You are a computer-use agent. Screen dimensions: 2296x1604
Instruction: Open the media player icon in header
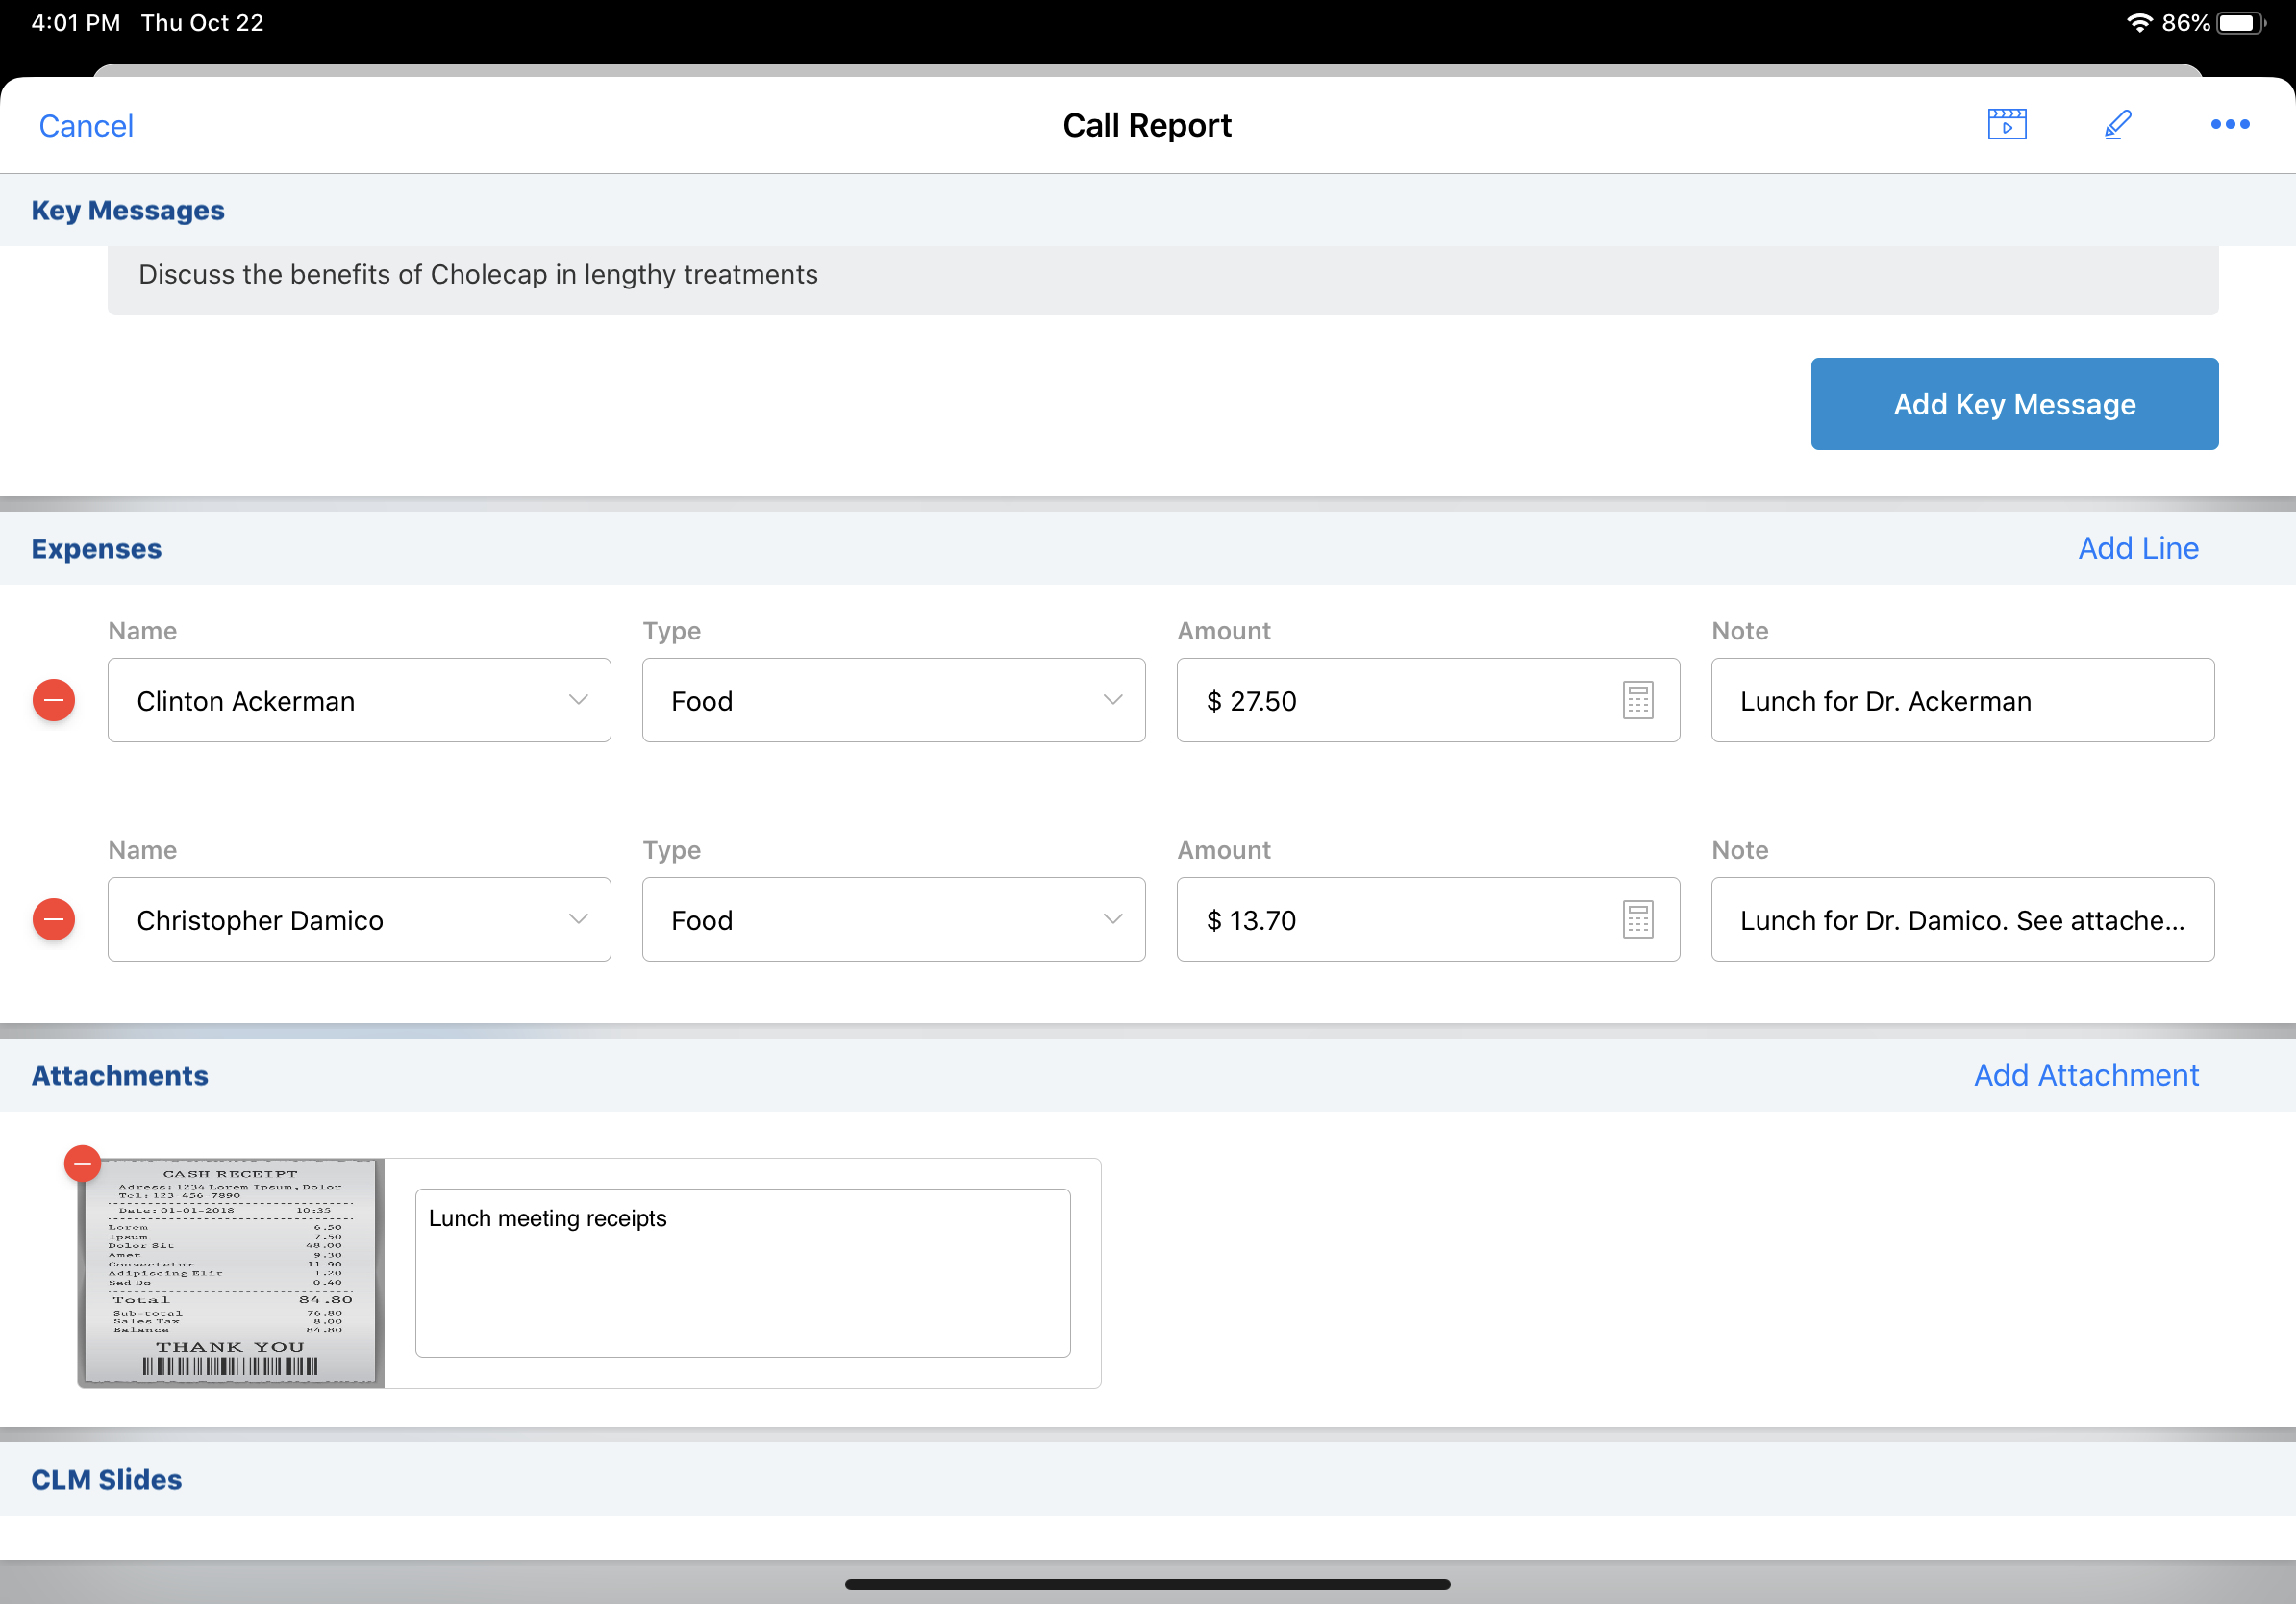(2006, 125)
